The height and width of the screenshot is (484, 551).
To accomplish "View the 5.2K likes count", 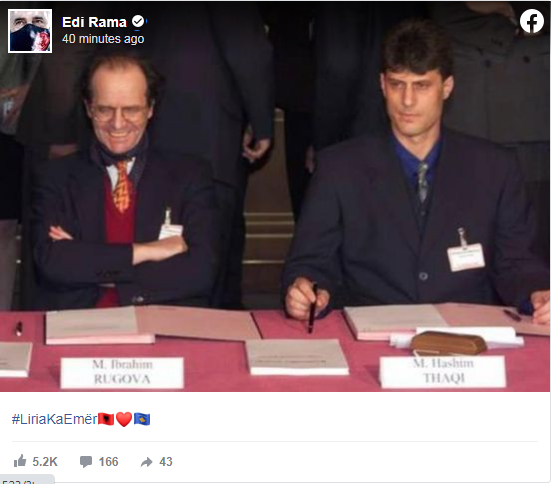I will [45, 462].
